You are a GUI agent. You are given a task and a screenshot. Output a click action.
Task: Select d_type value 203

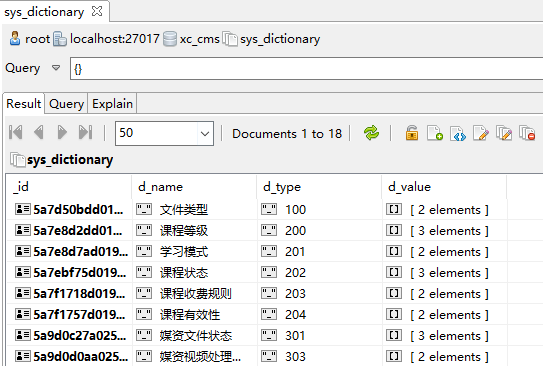[x=295, y=293]
